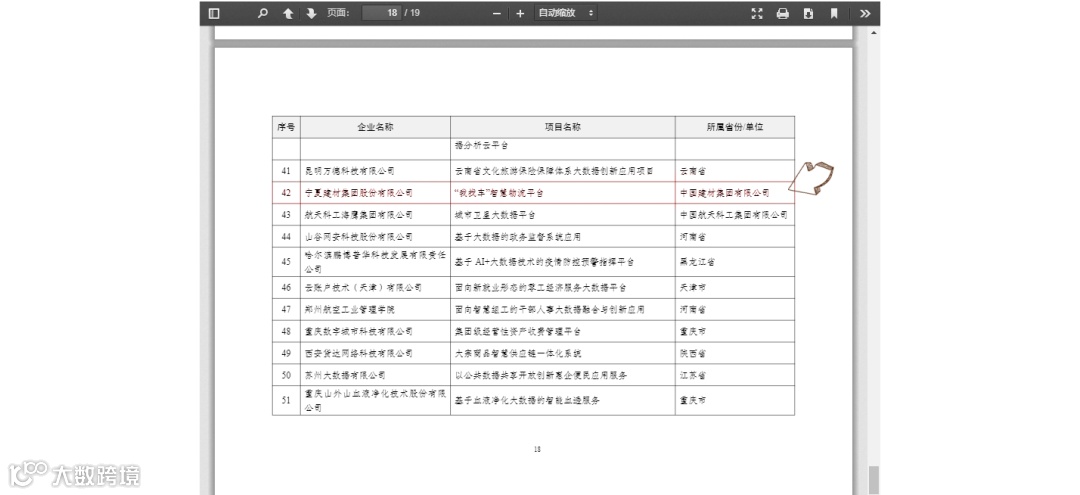Print the PDF document

pos(782,13)
